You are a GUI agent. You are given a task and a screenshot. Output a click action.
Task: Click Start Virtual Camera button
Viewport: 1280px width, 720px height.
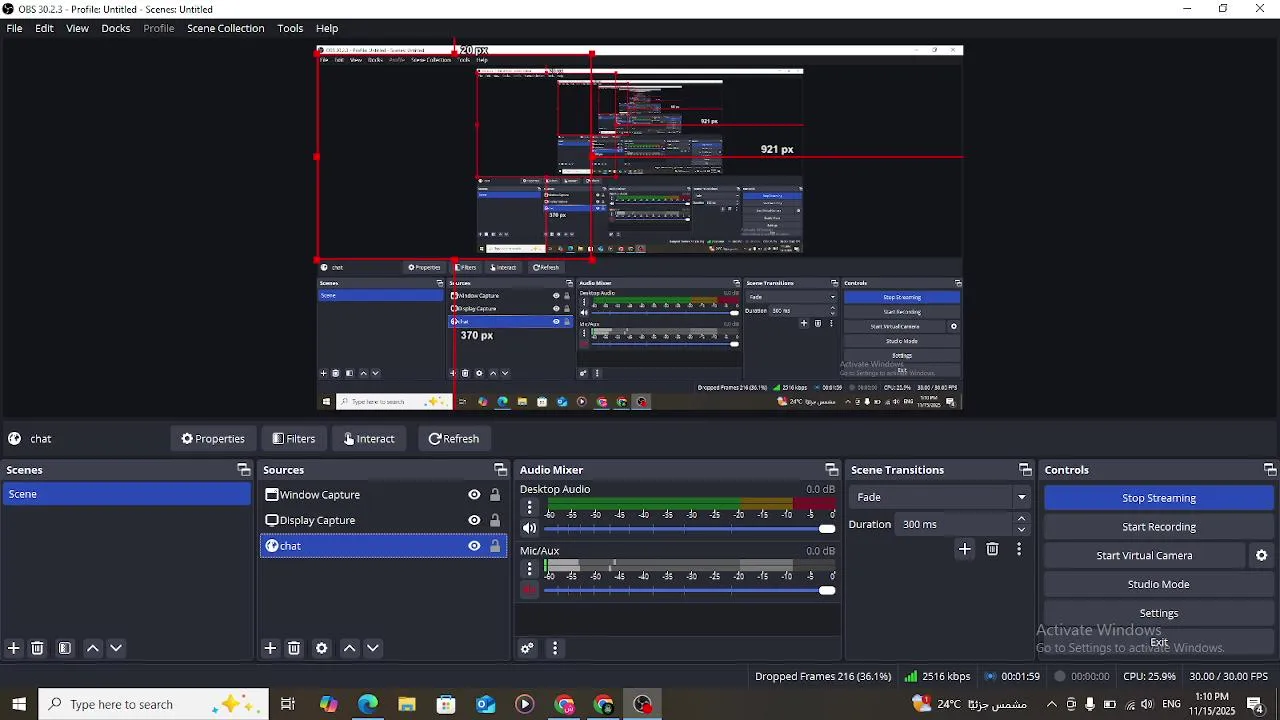tap(1144, 555)
